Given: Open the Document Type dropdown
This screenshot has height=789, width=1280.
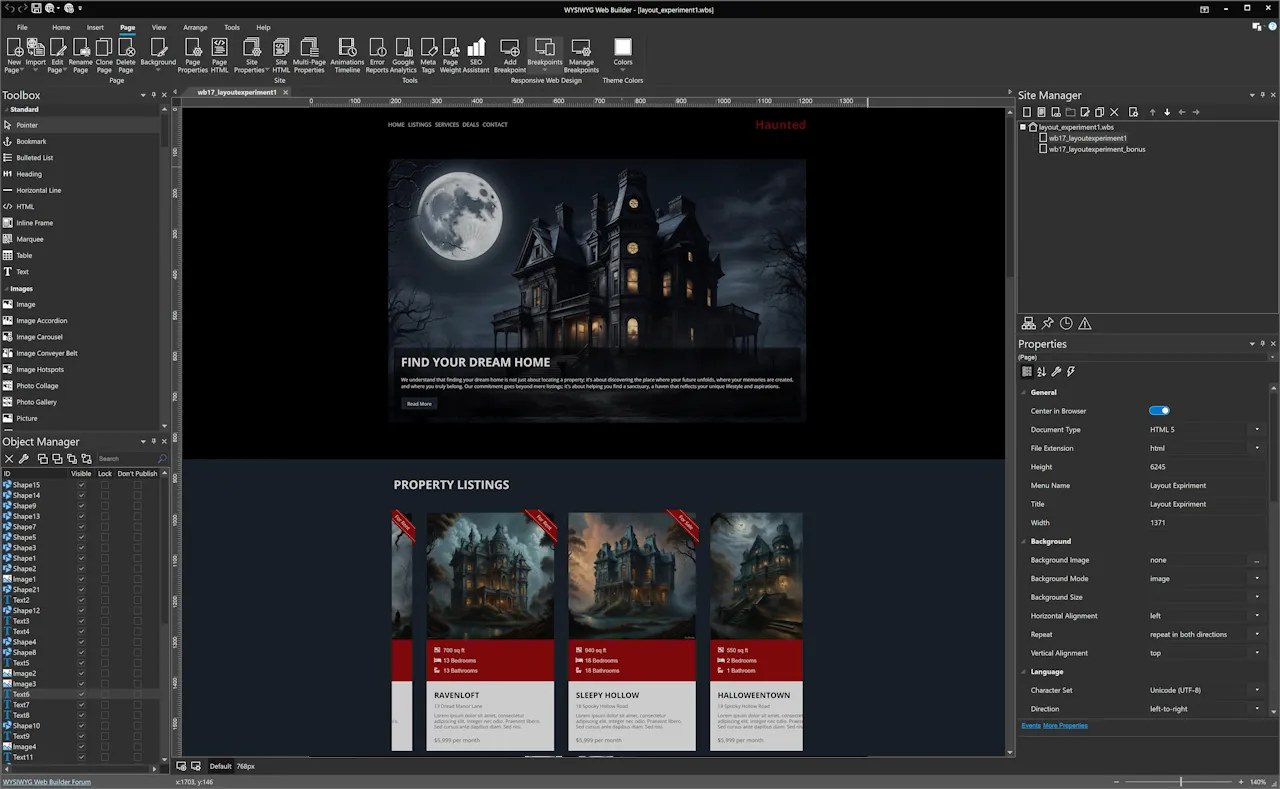Looking at the screenshot, I should pyautogui.click(x=1256, y=429).
